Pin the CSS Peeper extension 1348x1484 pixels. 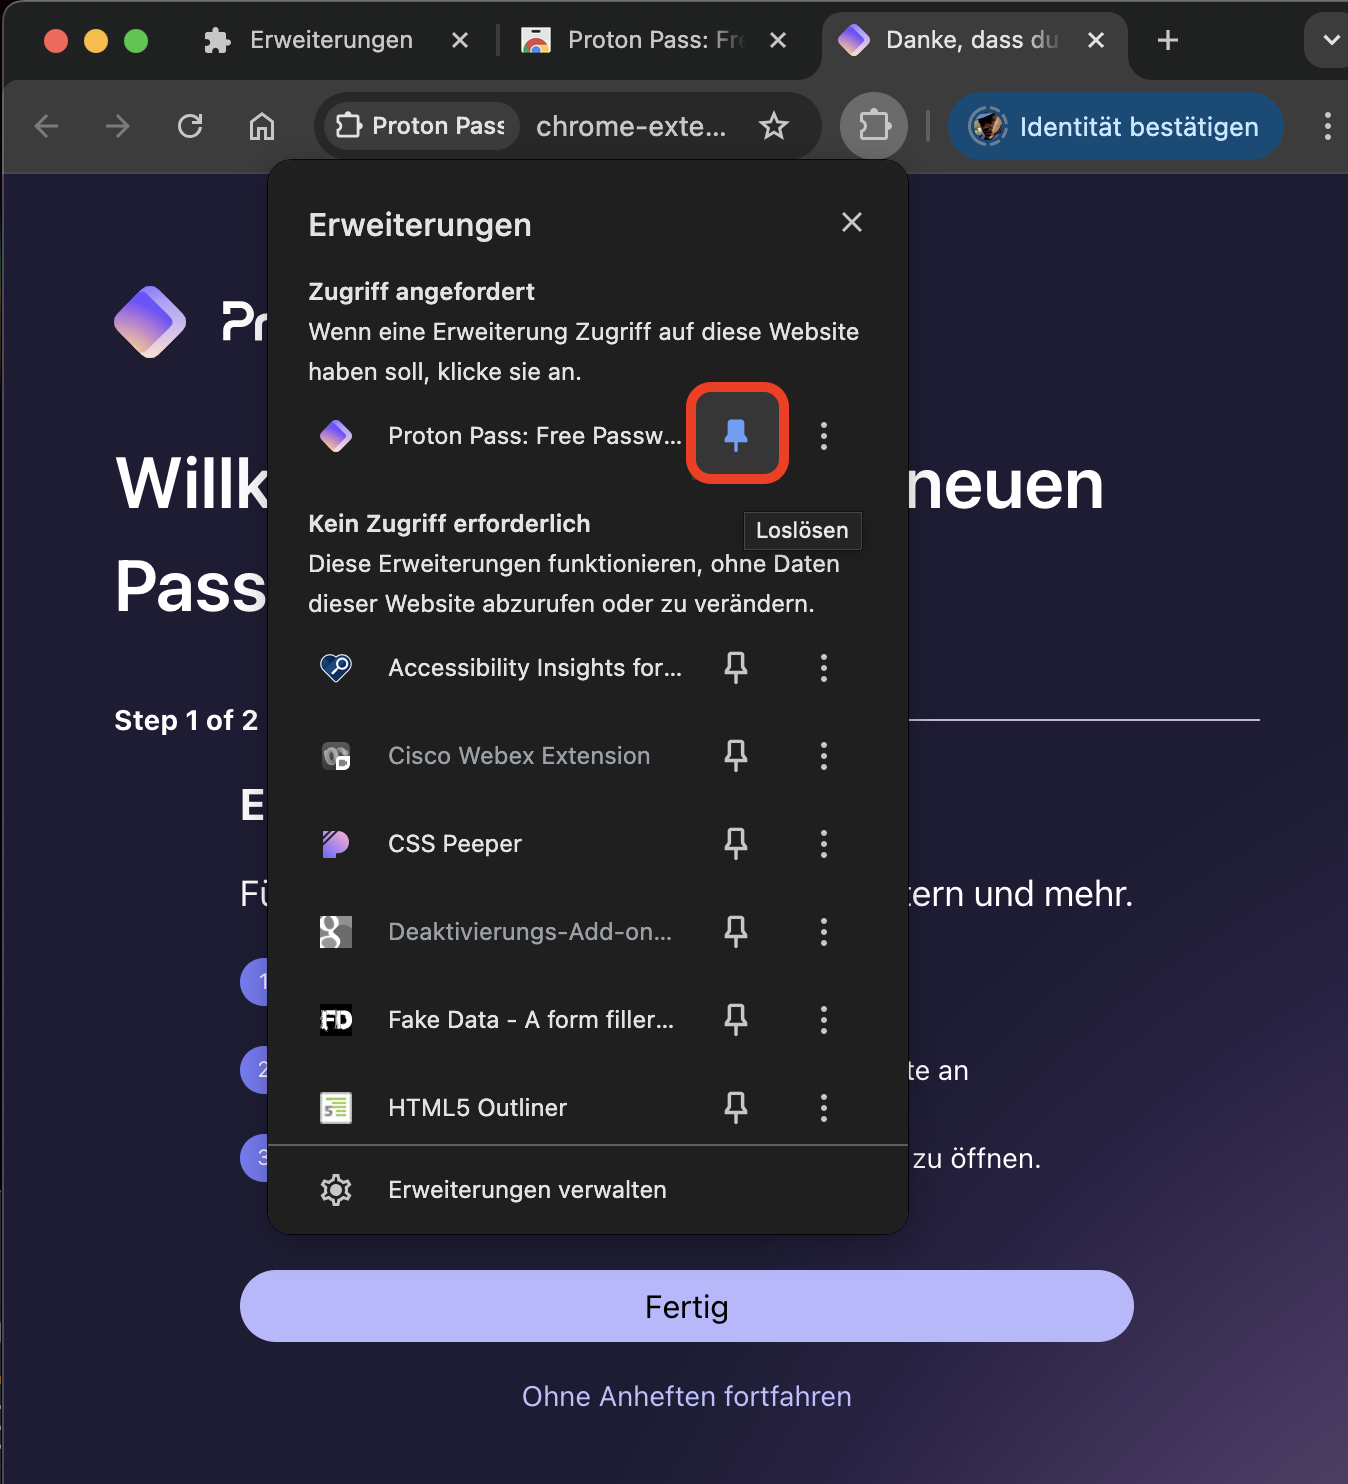736,843
